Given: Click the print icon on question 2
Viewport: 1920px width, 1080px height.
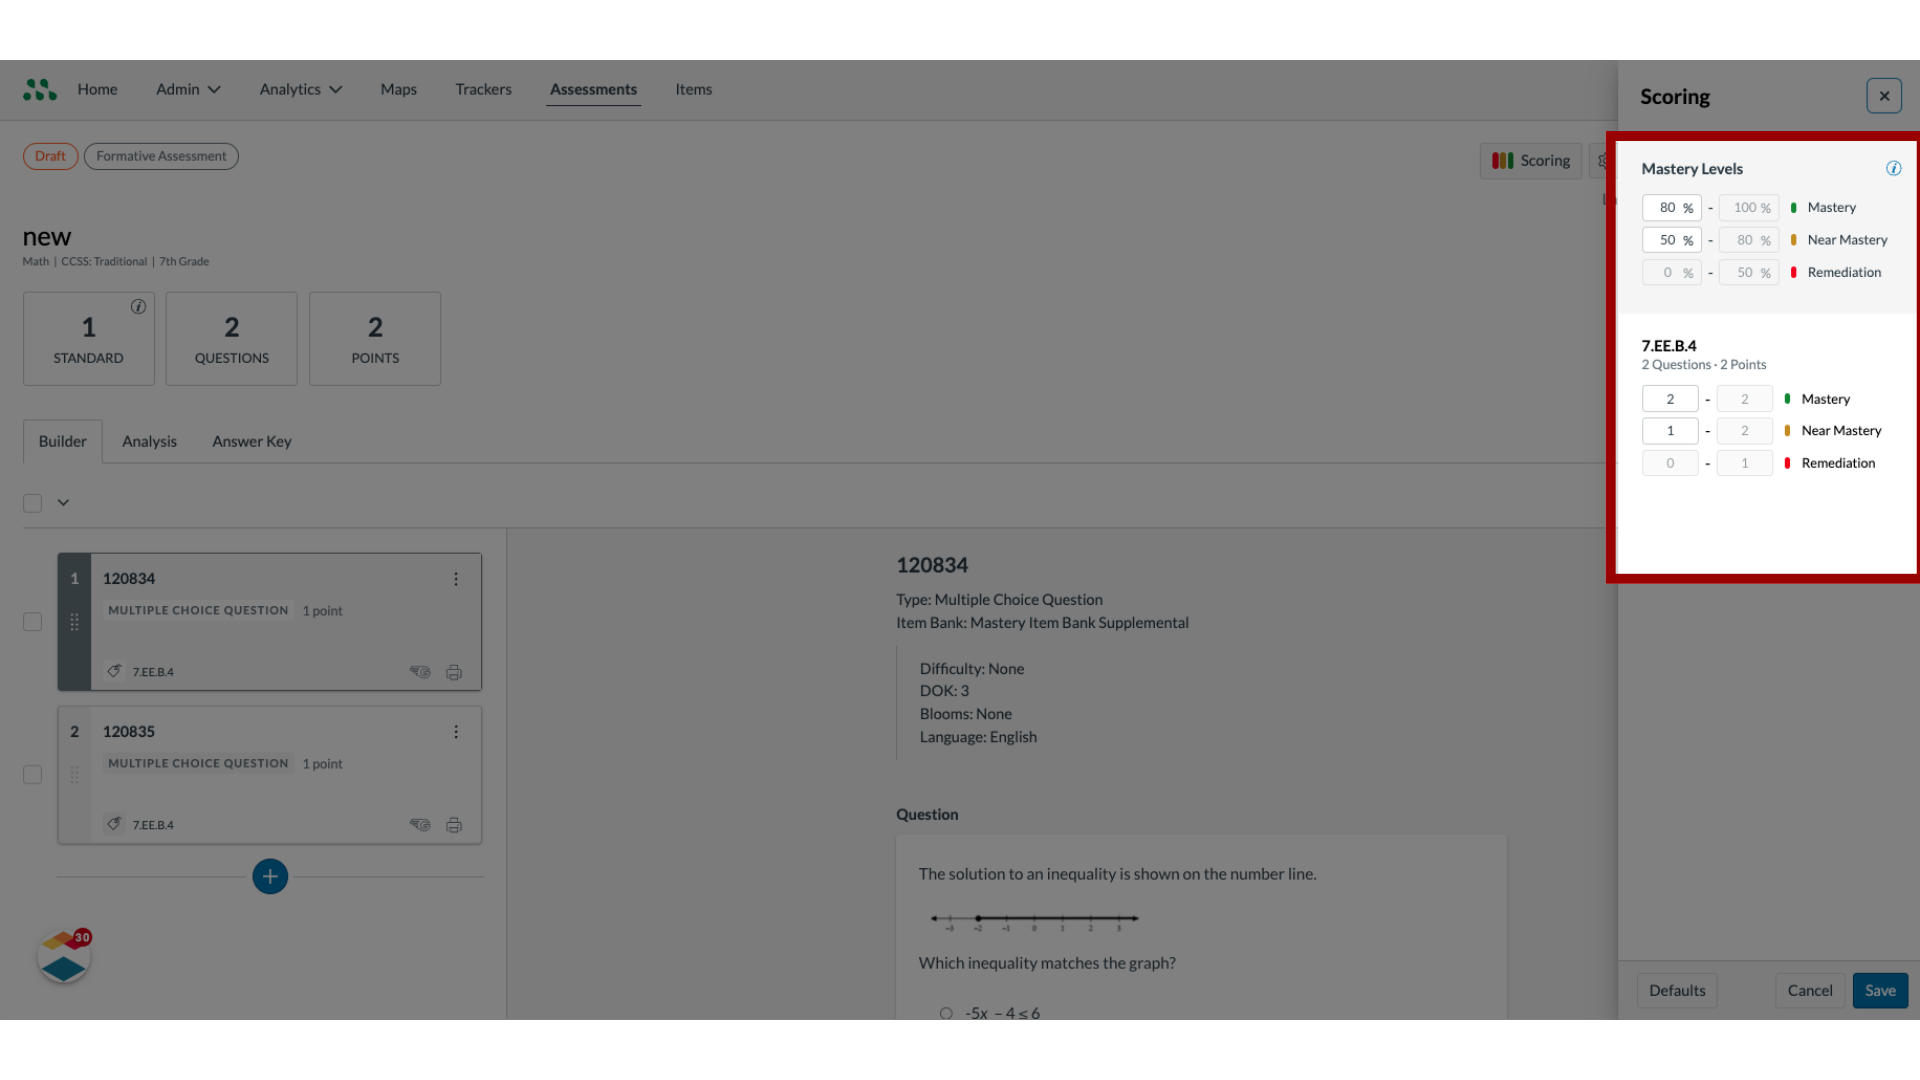Looking at the screenshot, I should coord(454,824).
